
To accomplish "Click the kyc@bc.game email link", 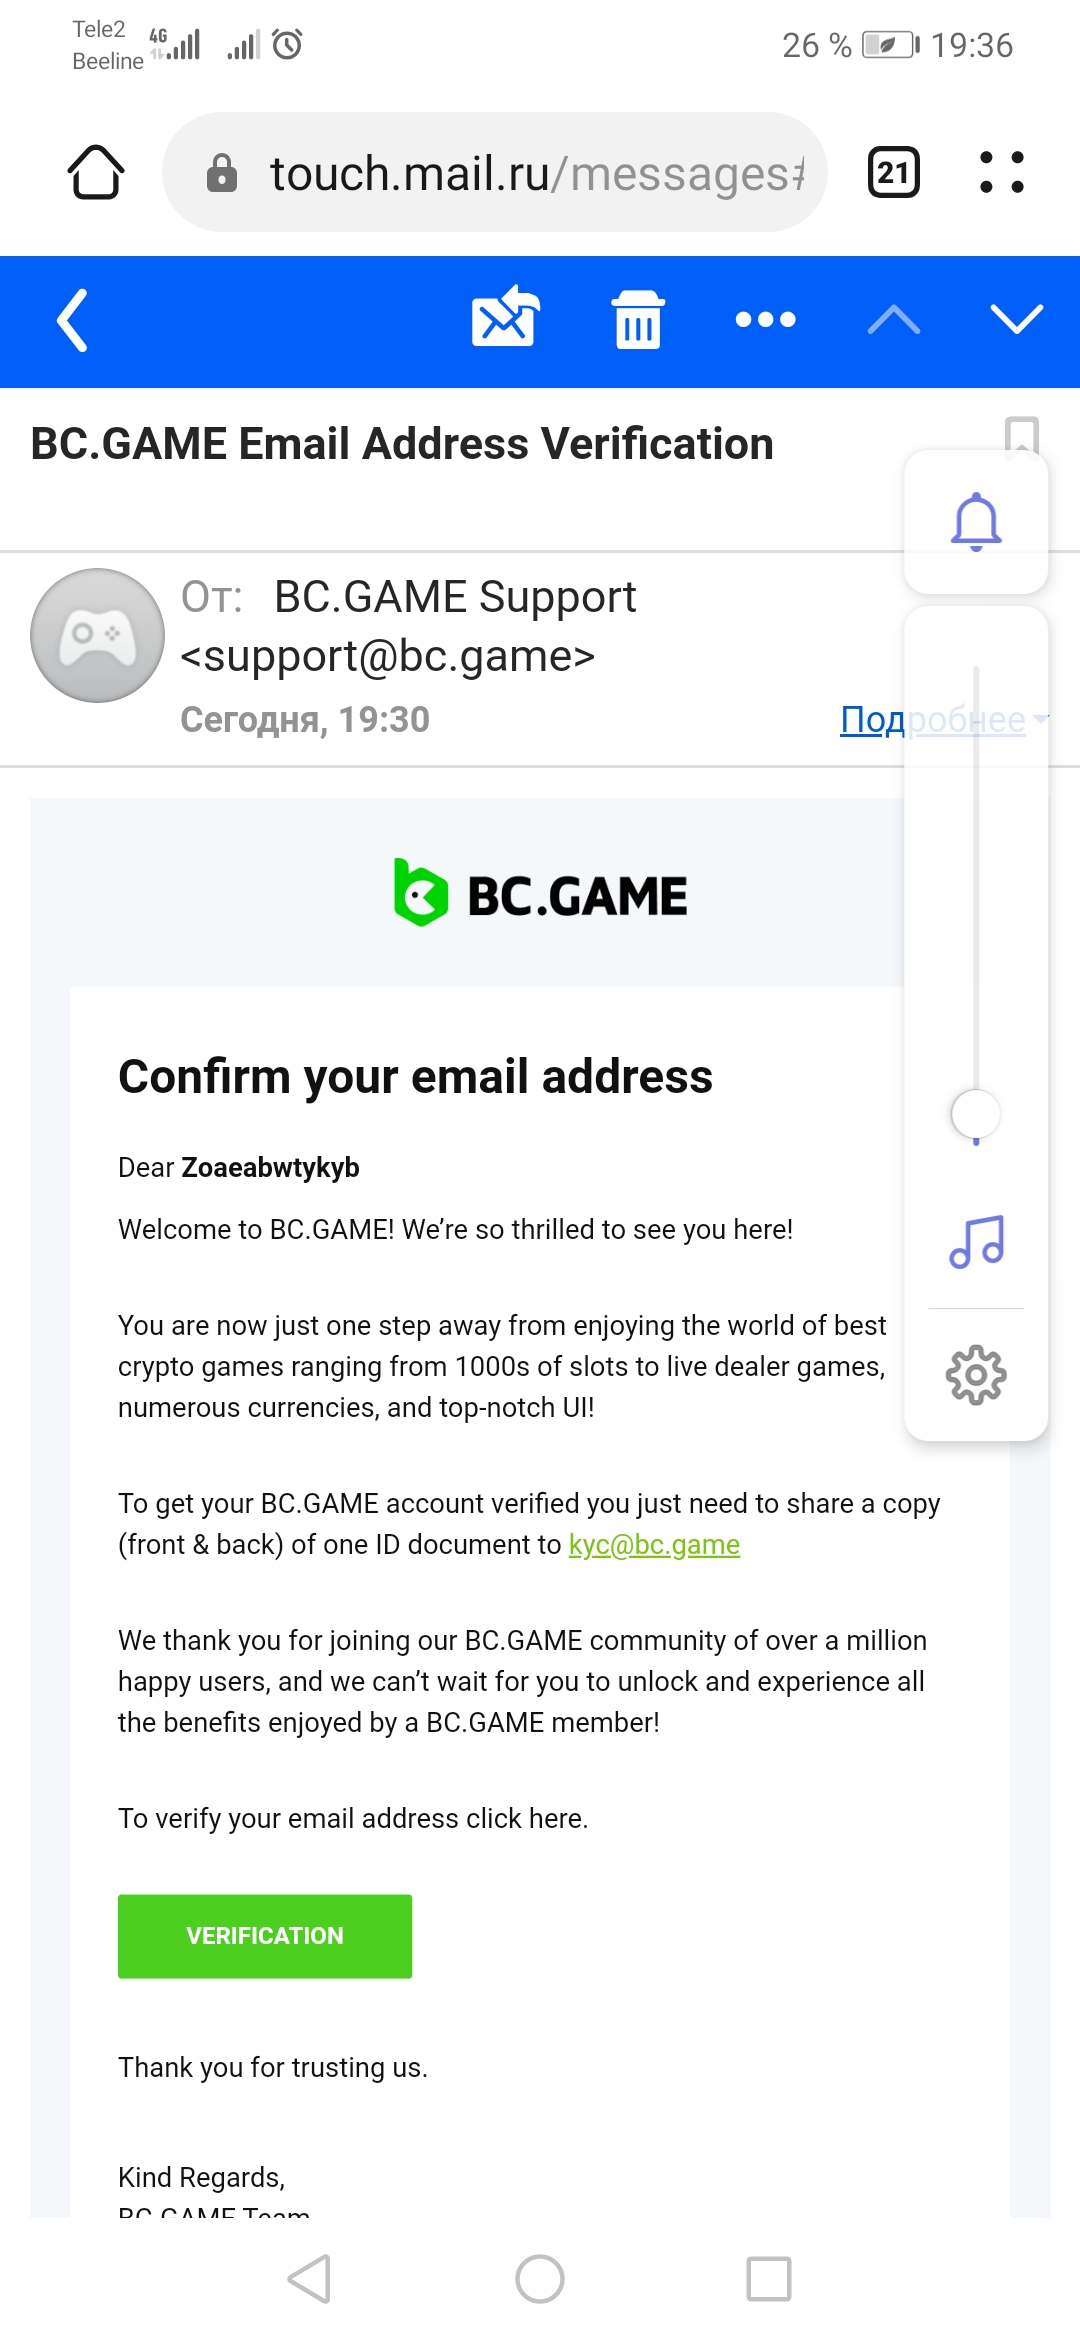I will click(654, 1545).
